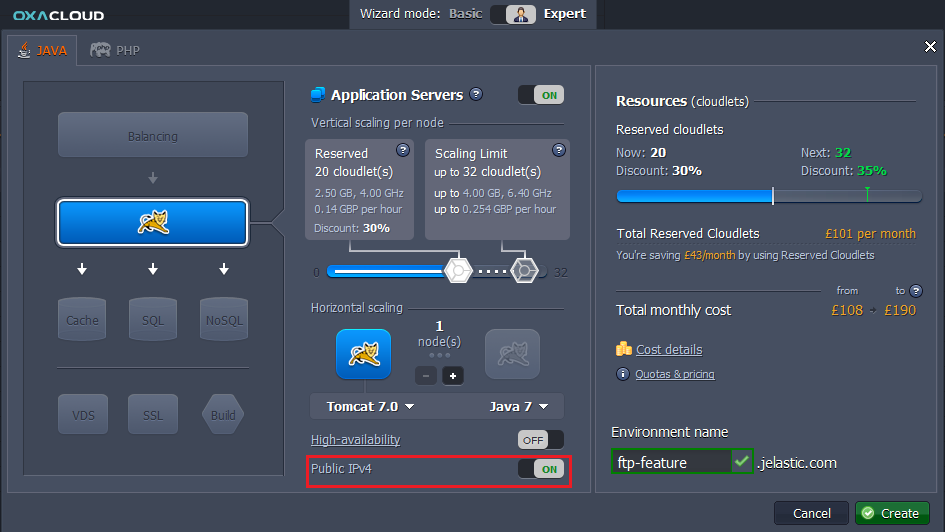Turn off the Application Servers switch
The width and height of the screenshot is (945, 532).
(541, 95)
